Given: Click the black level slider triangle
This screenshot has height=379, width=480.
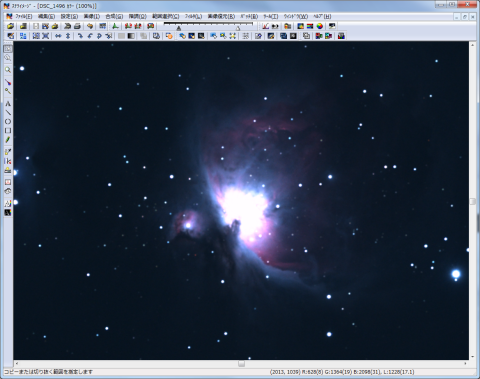Looking at the screenshot, I should click(x=179, y=28).
